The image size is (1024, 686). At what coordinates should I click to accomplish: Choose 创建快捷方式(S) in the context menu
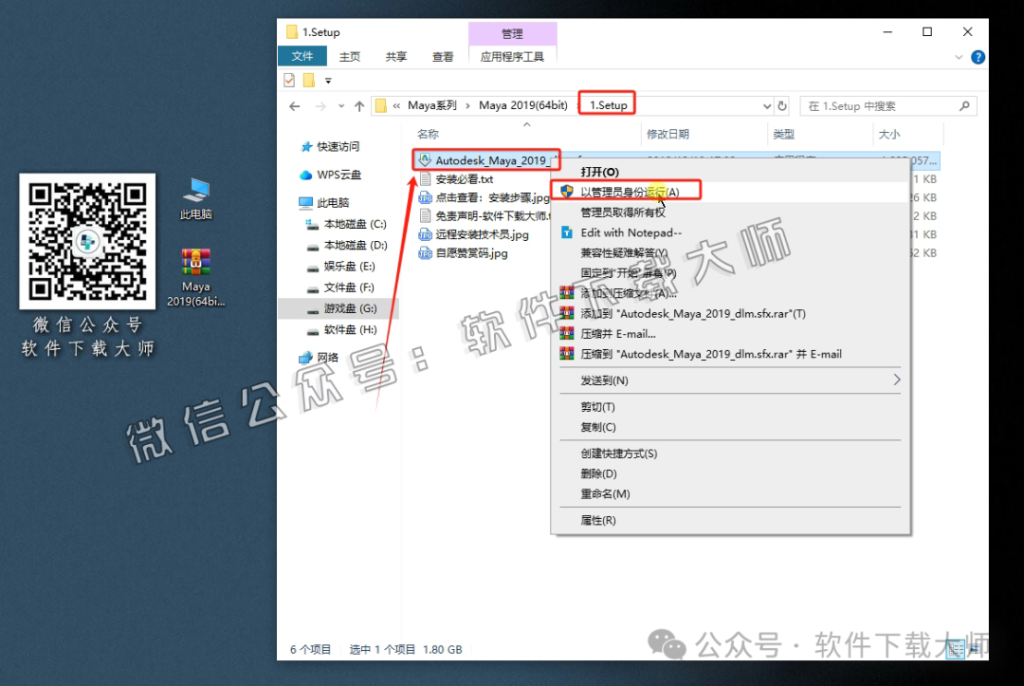click(x=618, y=453)
